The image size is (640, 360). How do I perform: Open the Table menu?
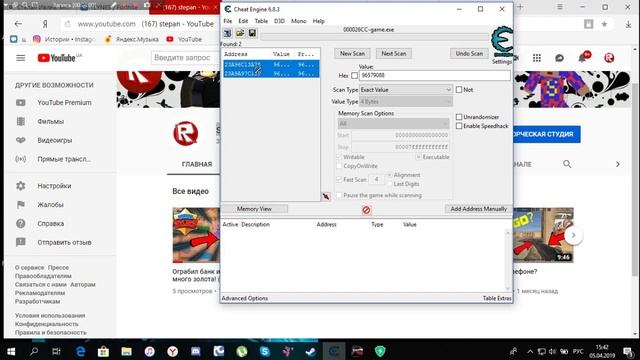[x=261, y=21]
